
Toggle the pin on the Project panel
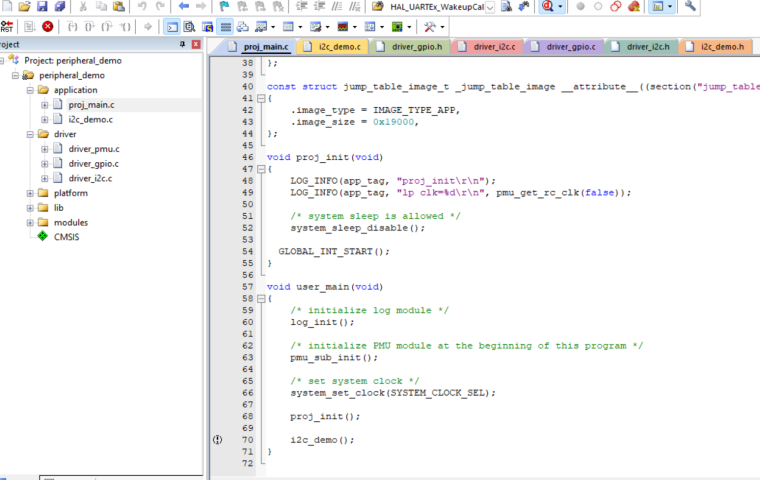(182, 46)
